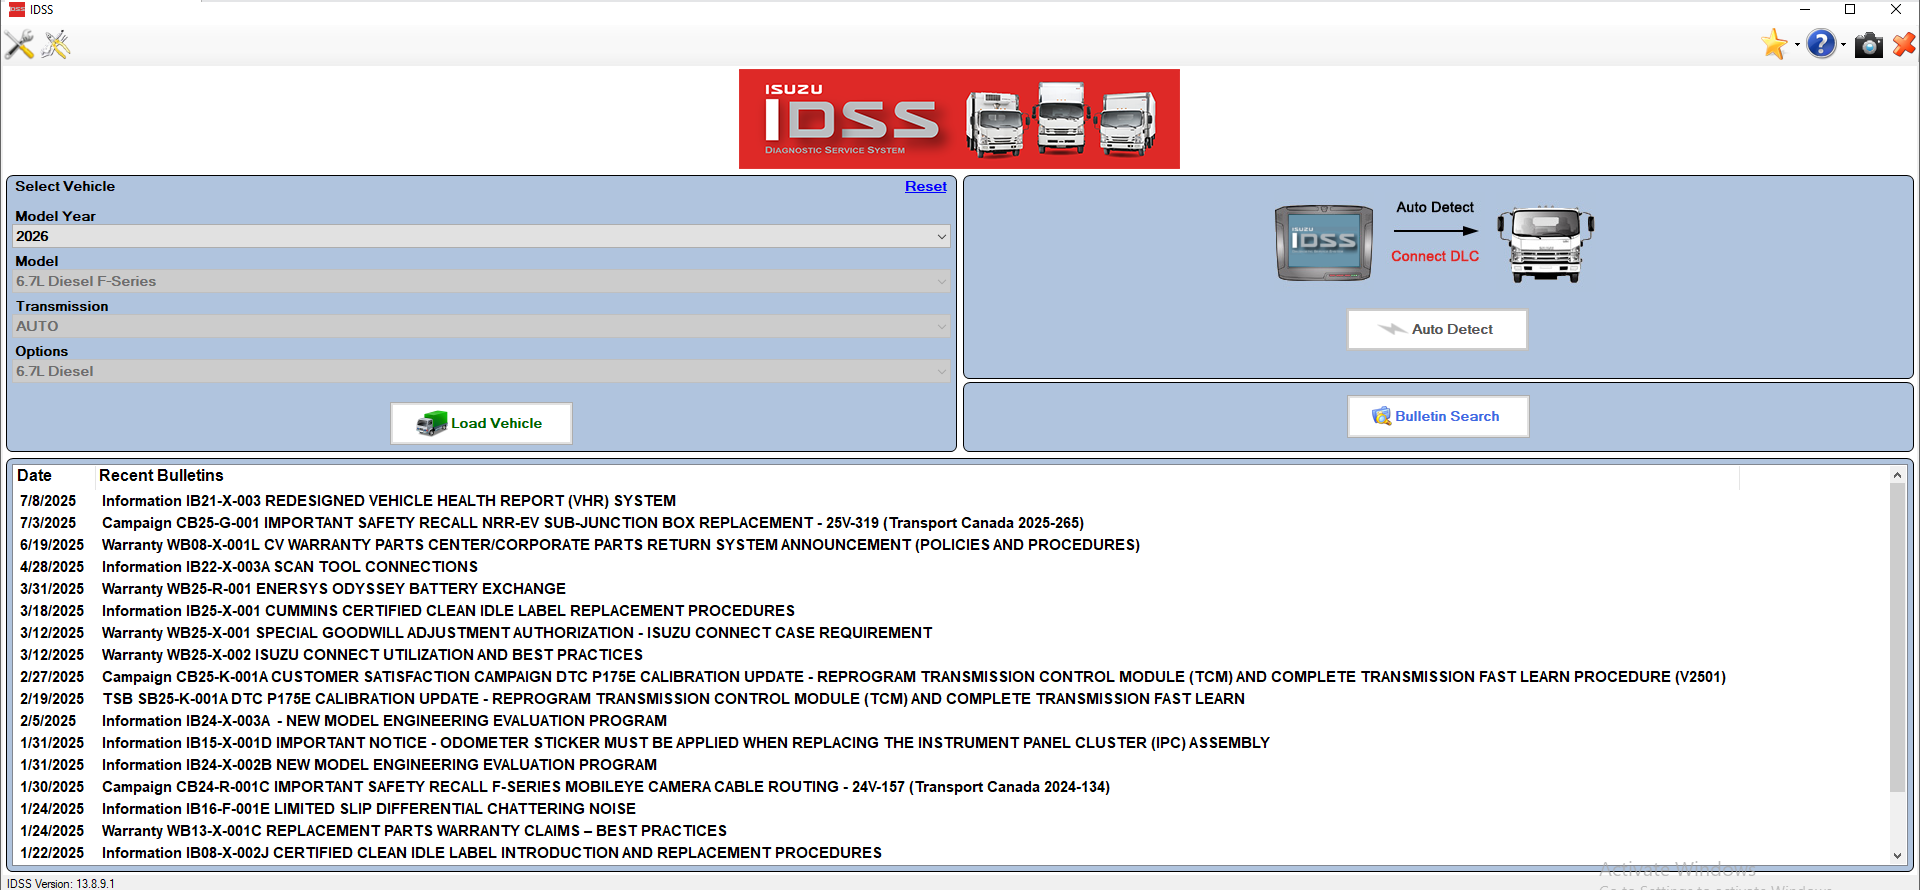Image resolution: width=1920 pixels, height=890 pixels.
Task: Open warranty WB25-X-001 Special Goodwill Adjustment Authorization
Action: tap(517, 633)
